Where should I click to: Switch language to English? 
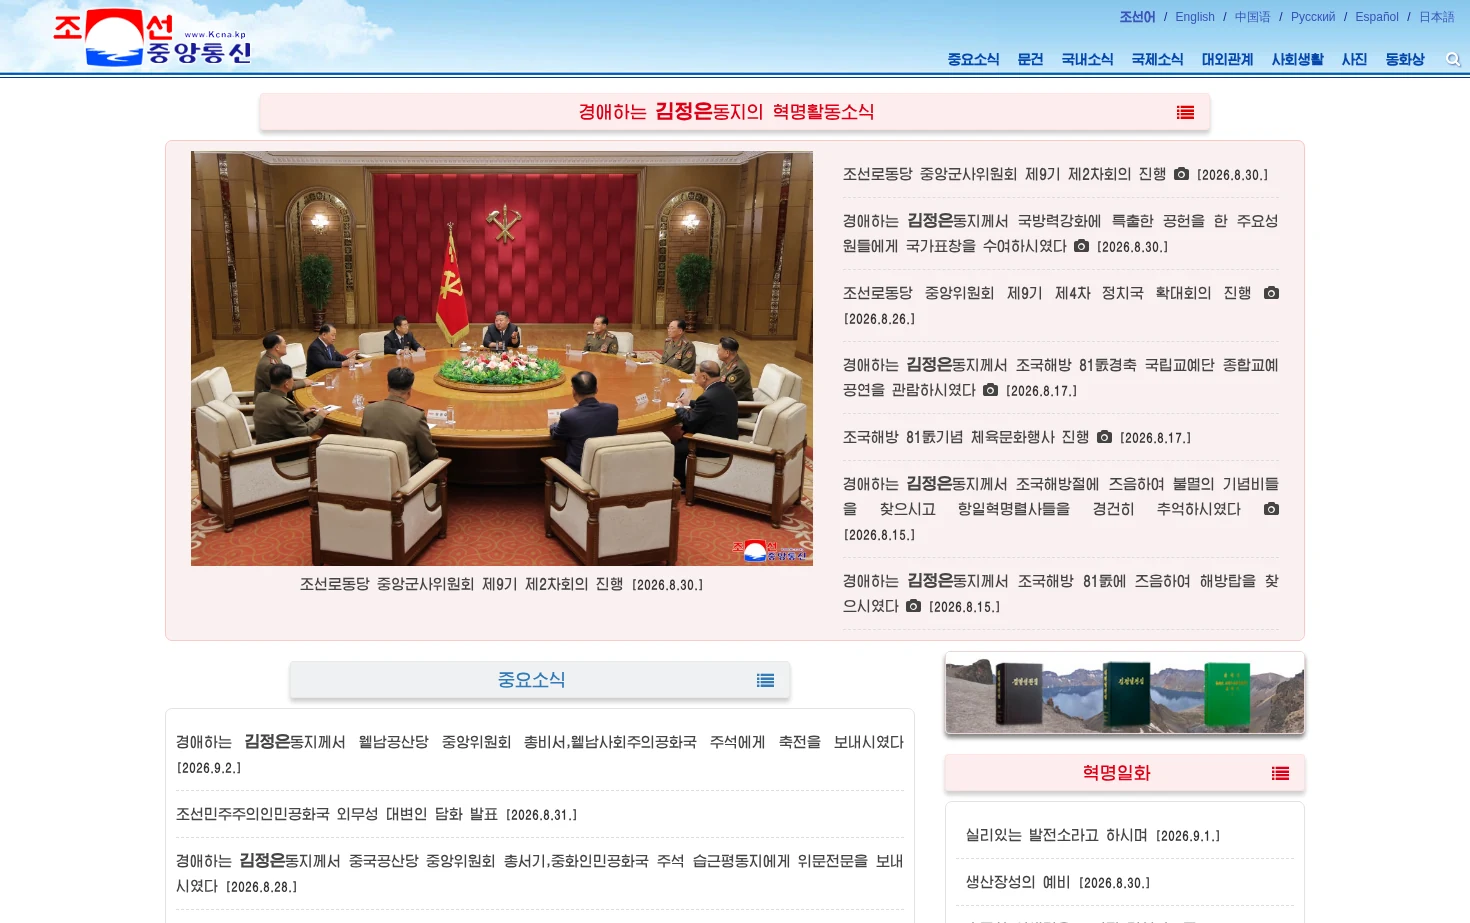1195,17
